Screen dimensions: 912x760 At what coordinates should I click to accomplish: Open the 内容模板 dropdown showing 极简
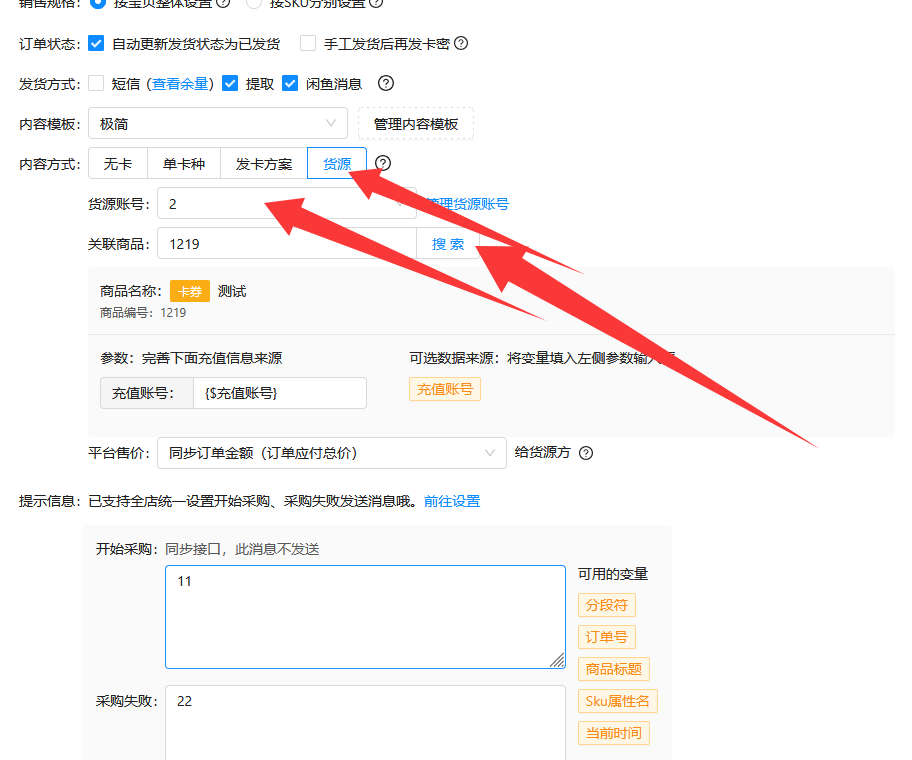tap(218, 122)
